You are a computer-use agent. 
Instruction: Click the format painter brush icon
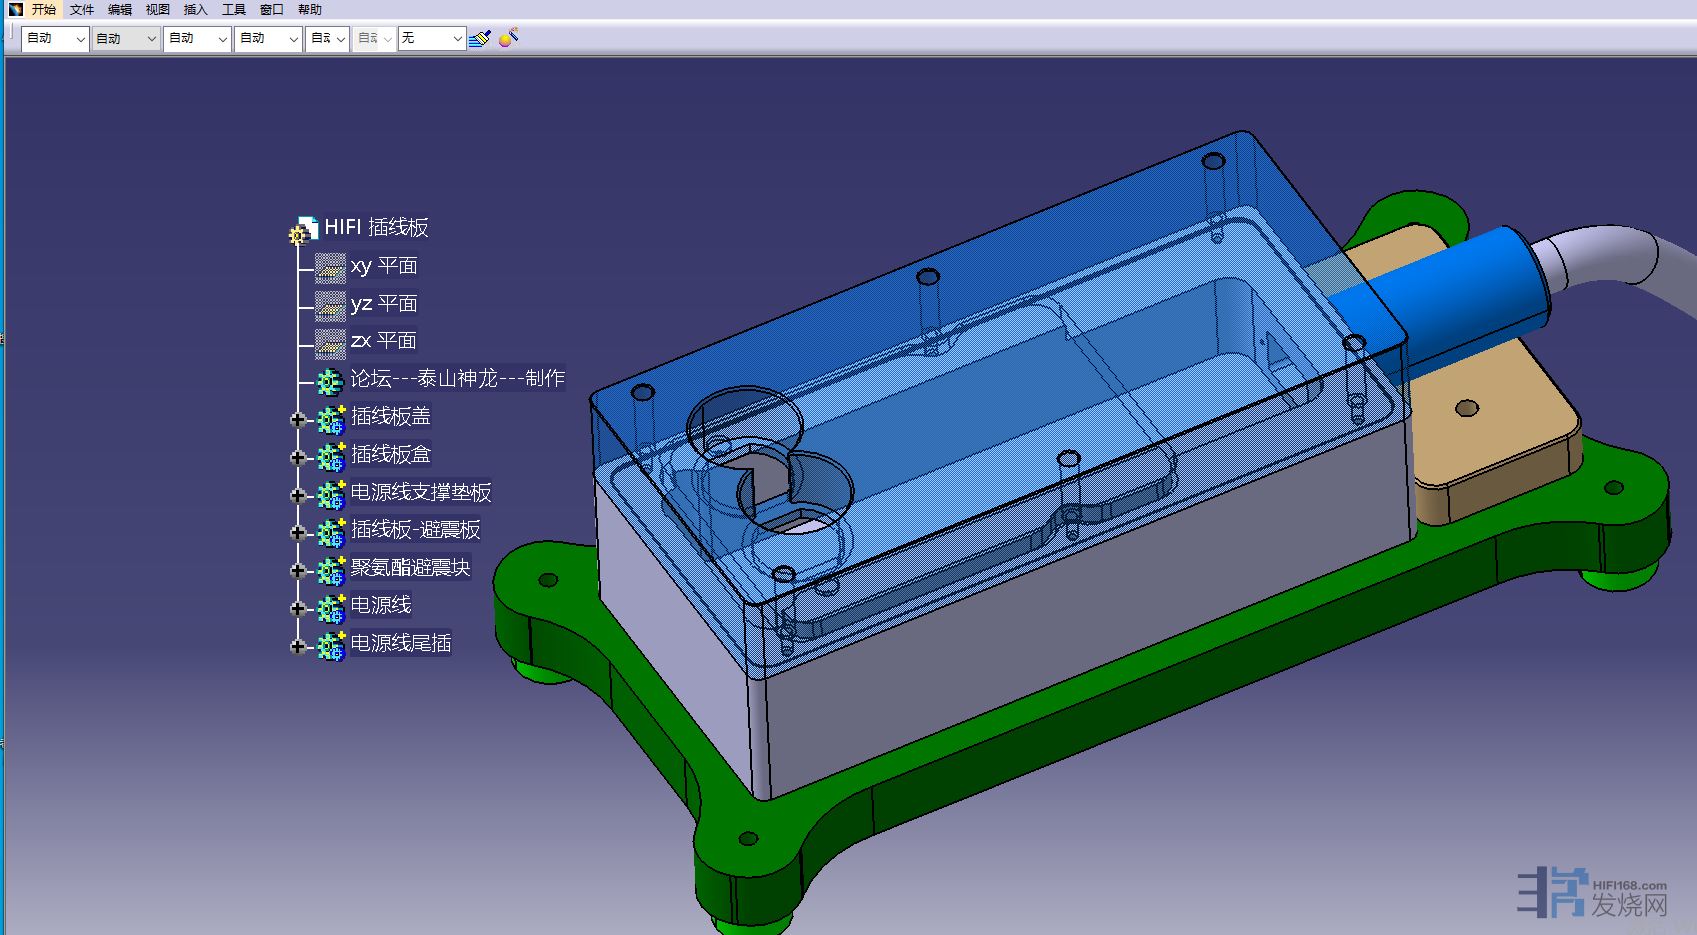coord(480,38)
